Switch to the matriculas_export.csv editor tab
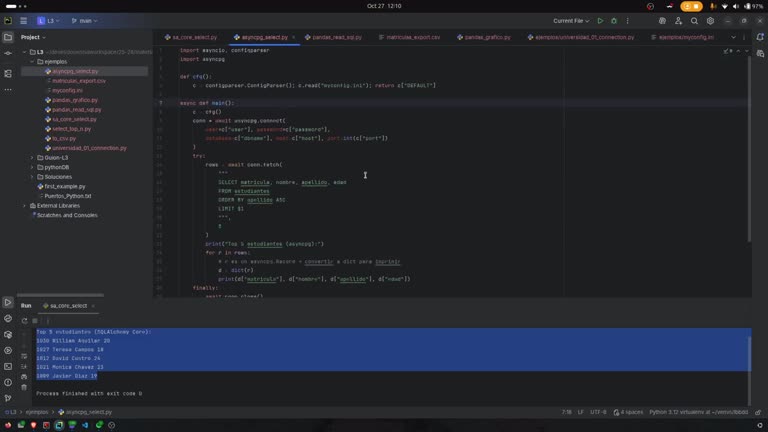The image size is (768, 432). click(409, 37)
